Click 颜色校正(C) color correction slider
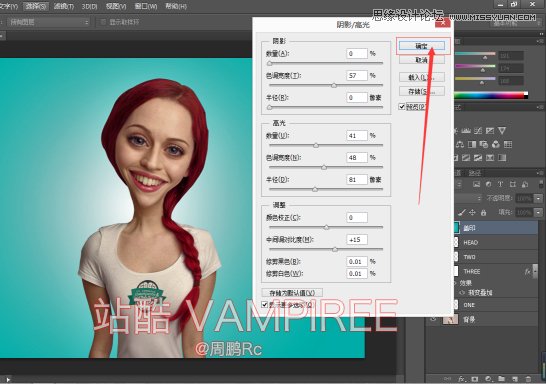The image size is (546, 384). tap(326, 227)
